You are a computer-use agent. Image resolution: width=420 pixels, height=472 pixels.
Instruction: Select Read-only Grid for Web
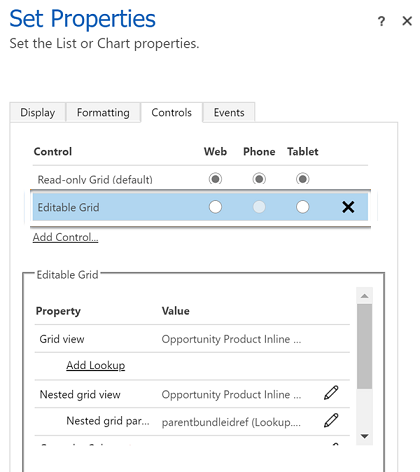pyautogui.click(x=215, y=179)
